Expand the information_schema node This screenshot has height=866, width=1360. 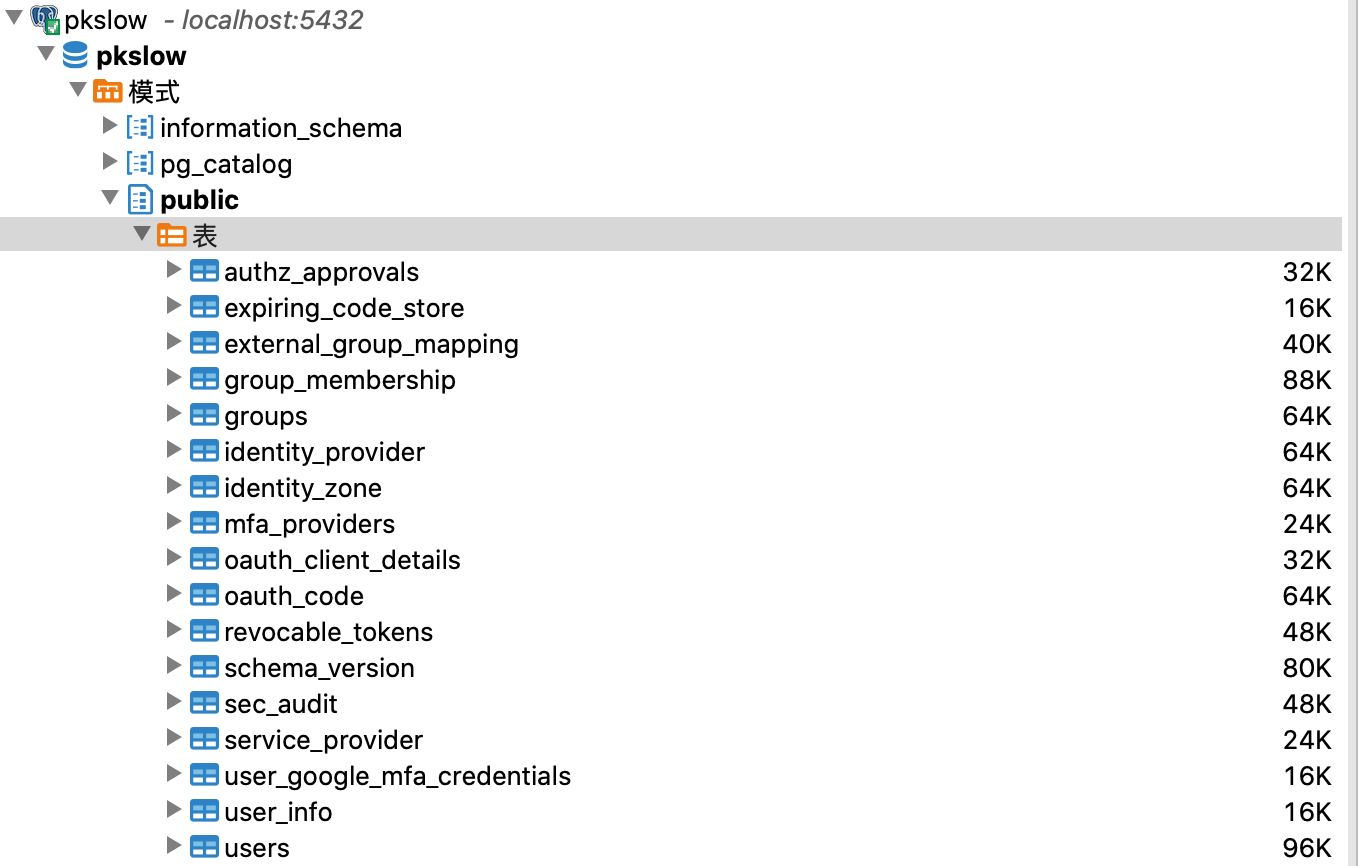tap(110, 127)
